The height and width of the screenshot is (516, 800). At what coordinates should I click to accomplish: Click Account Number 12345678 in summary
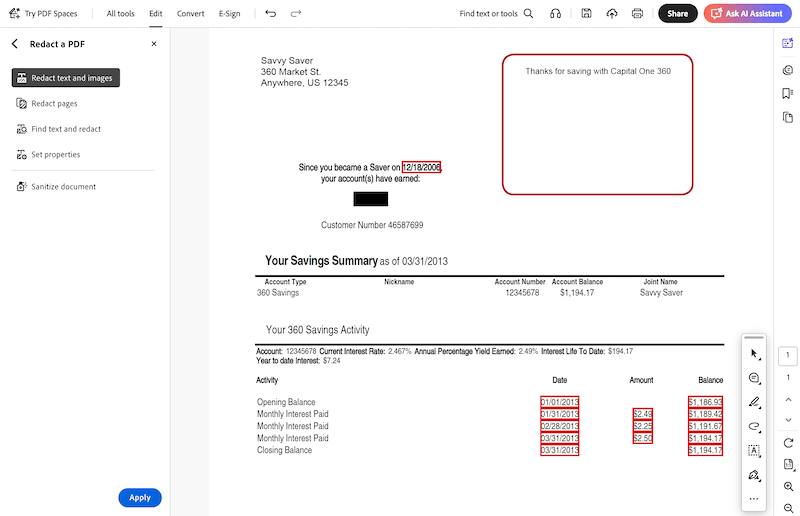pos(522,293)
